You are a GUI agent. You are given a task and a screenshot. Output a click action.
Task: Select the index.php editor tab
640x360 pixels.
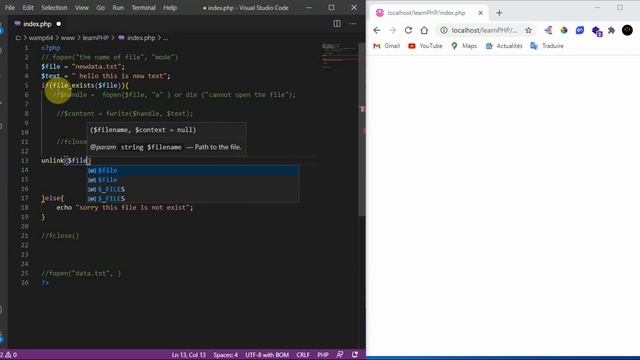(x=37, y=24)
